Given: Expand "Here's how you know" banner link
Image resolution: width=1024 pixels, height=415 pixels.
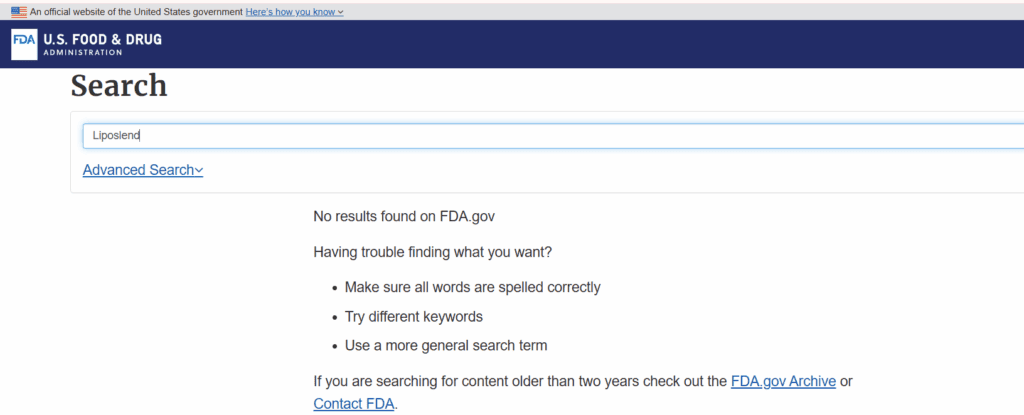Looking at the screenshot, I should [295, 12].
